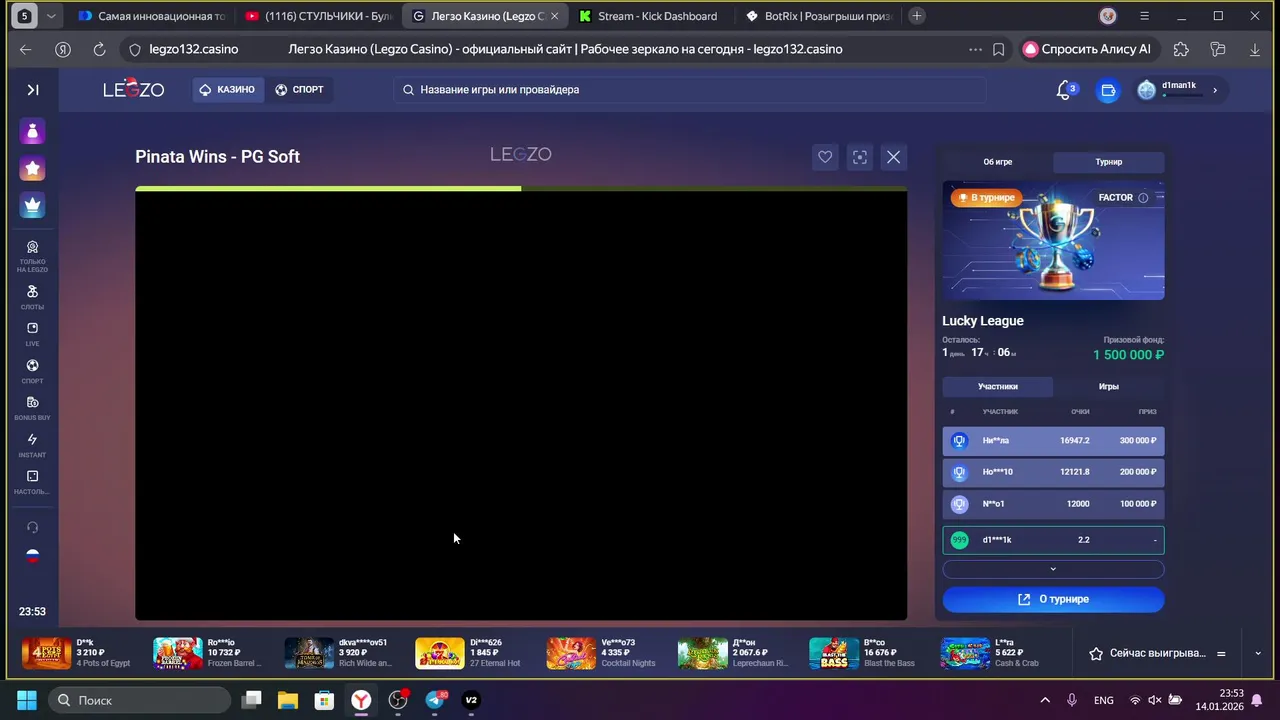Switch to Stream - Kick Dashboard tab
Screen dimensions: 1280x720
pos(649,16)
